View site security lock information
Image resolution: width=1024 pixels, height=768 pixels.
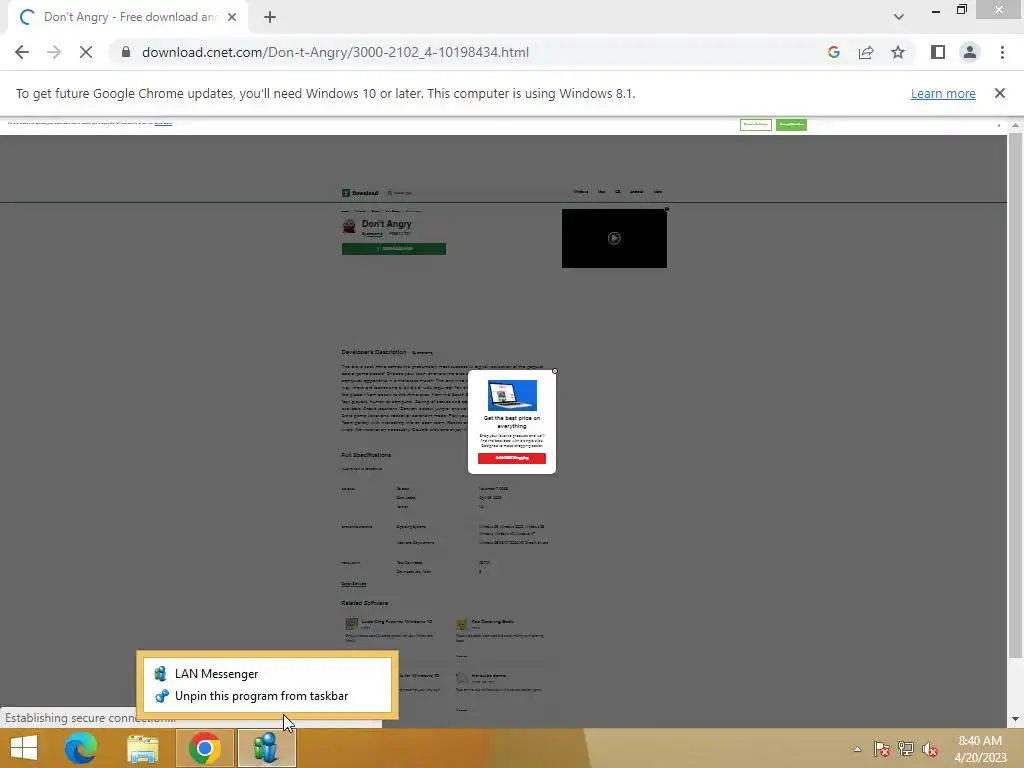point(126,52)
